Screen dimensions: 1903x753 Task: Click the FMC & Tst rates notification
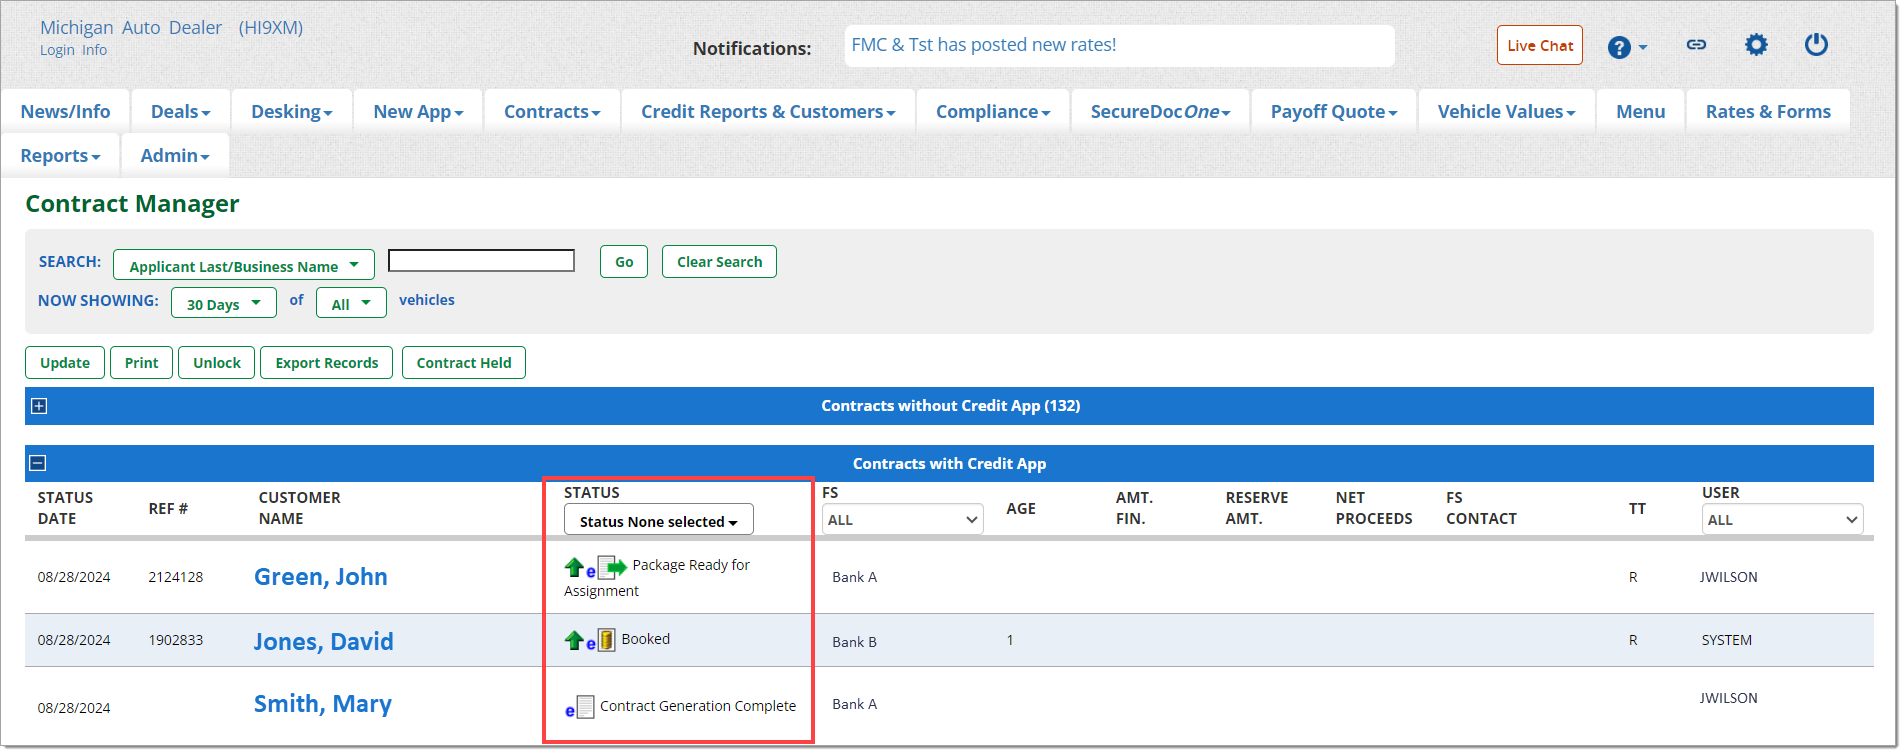(984, 45)
